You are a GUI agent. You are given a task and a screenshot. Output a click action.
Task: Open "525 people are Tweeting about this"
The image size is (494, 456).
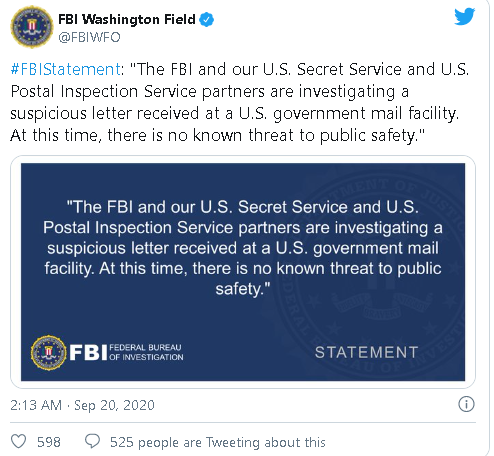pos(218,442)
